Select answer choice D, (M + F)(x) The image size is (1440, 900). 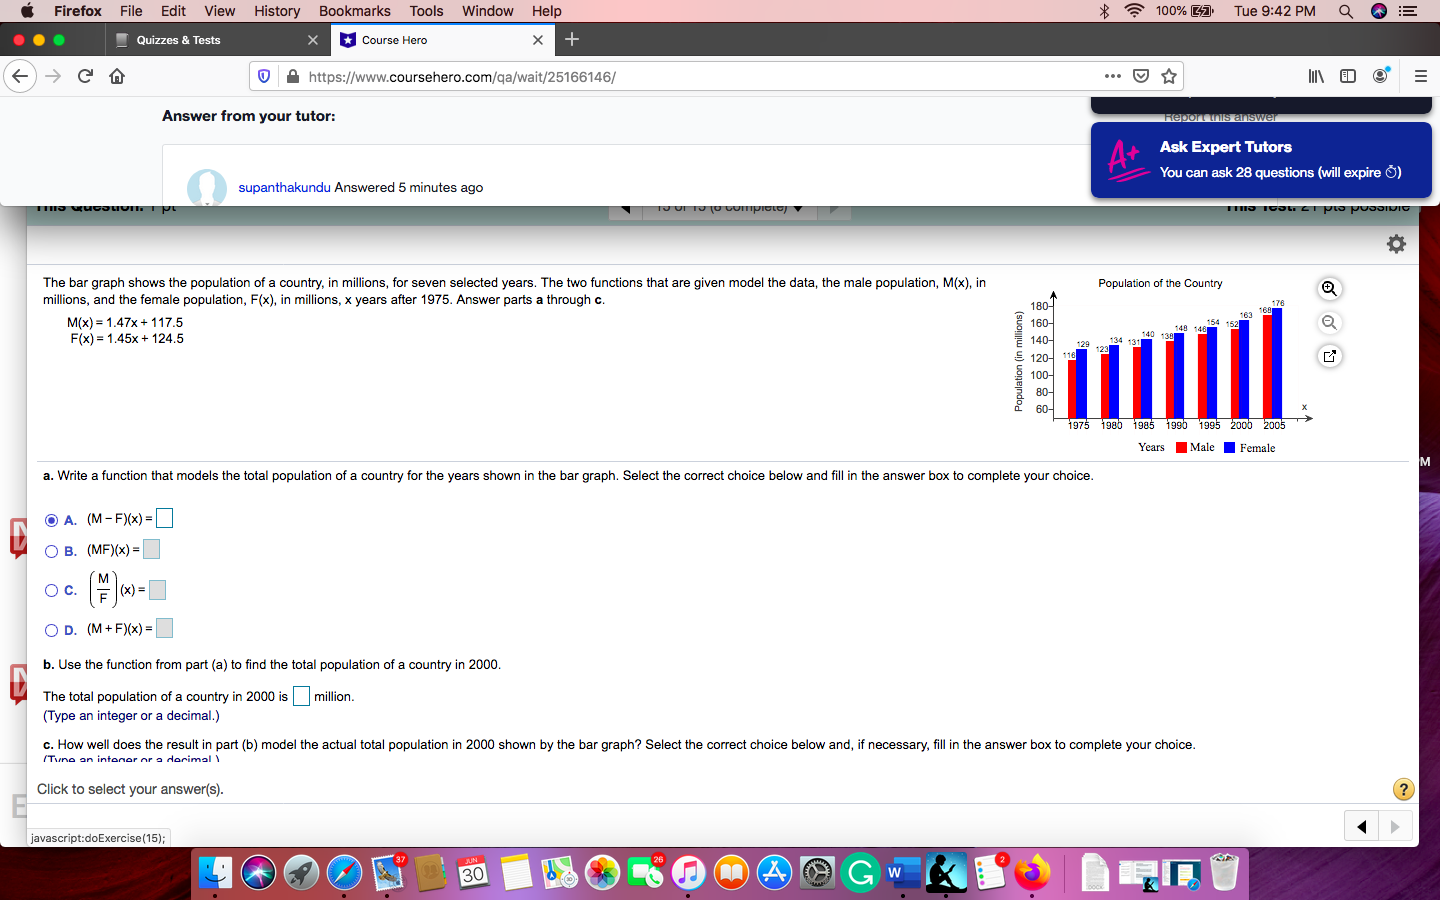(51, 629)
